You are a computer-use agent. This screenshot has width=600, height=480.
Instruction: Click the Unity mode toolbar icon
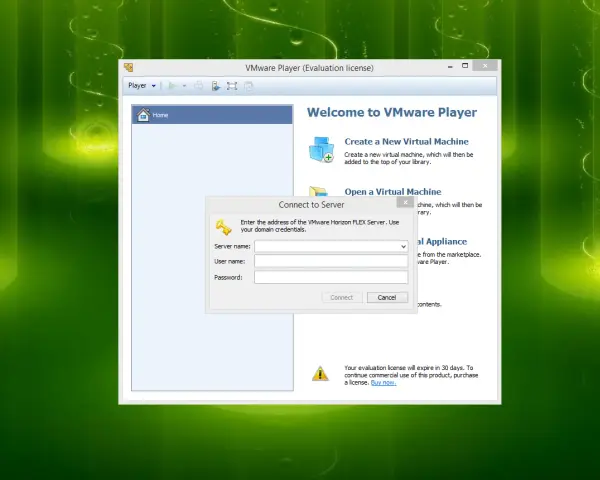[248, 86]
